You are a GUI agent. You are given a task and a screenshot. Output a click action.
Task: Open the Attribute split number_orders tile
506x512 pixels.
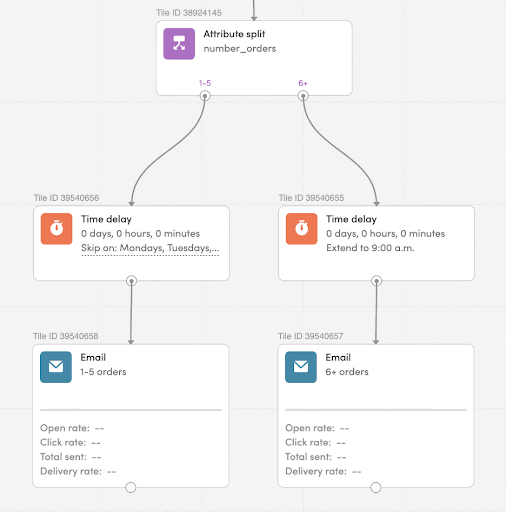click(254, 58)
